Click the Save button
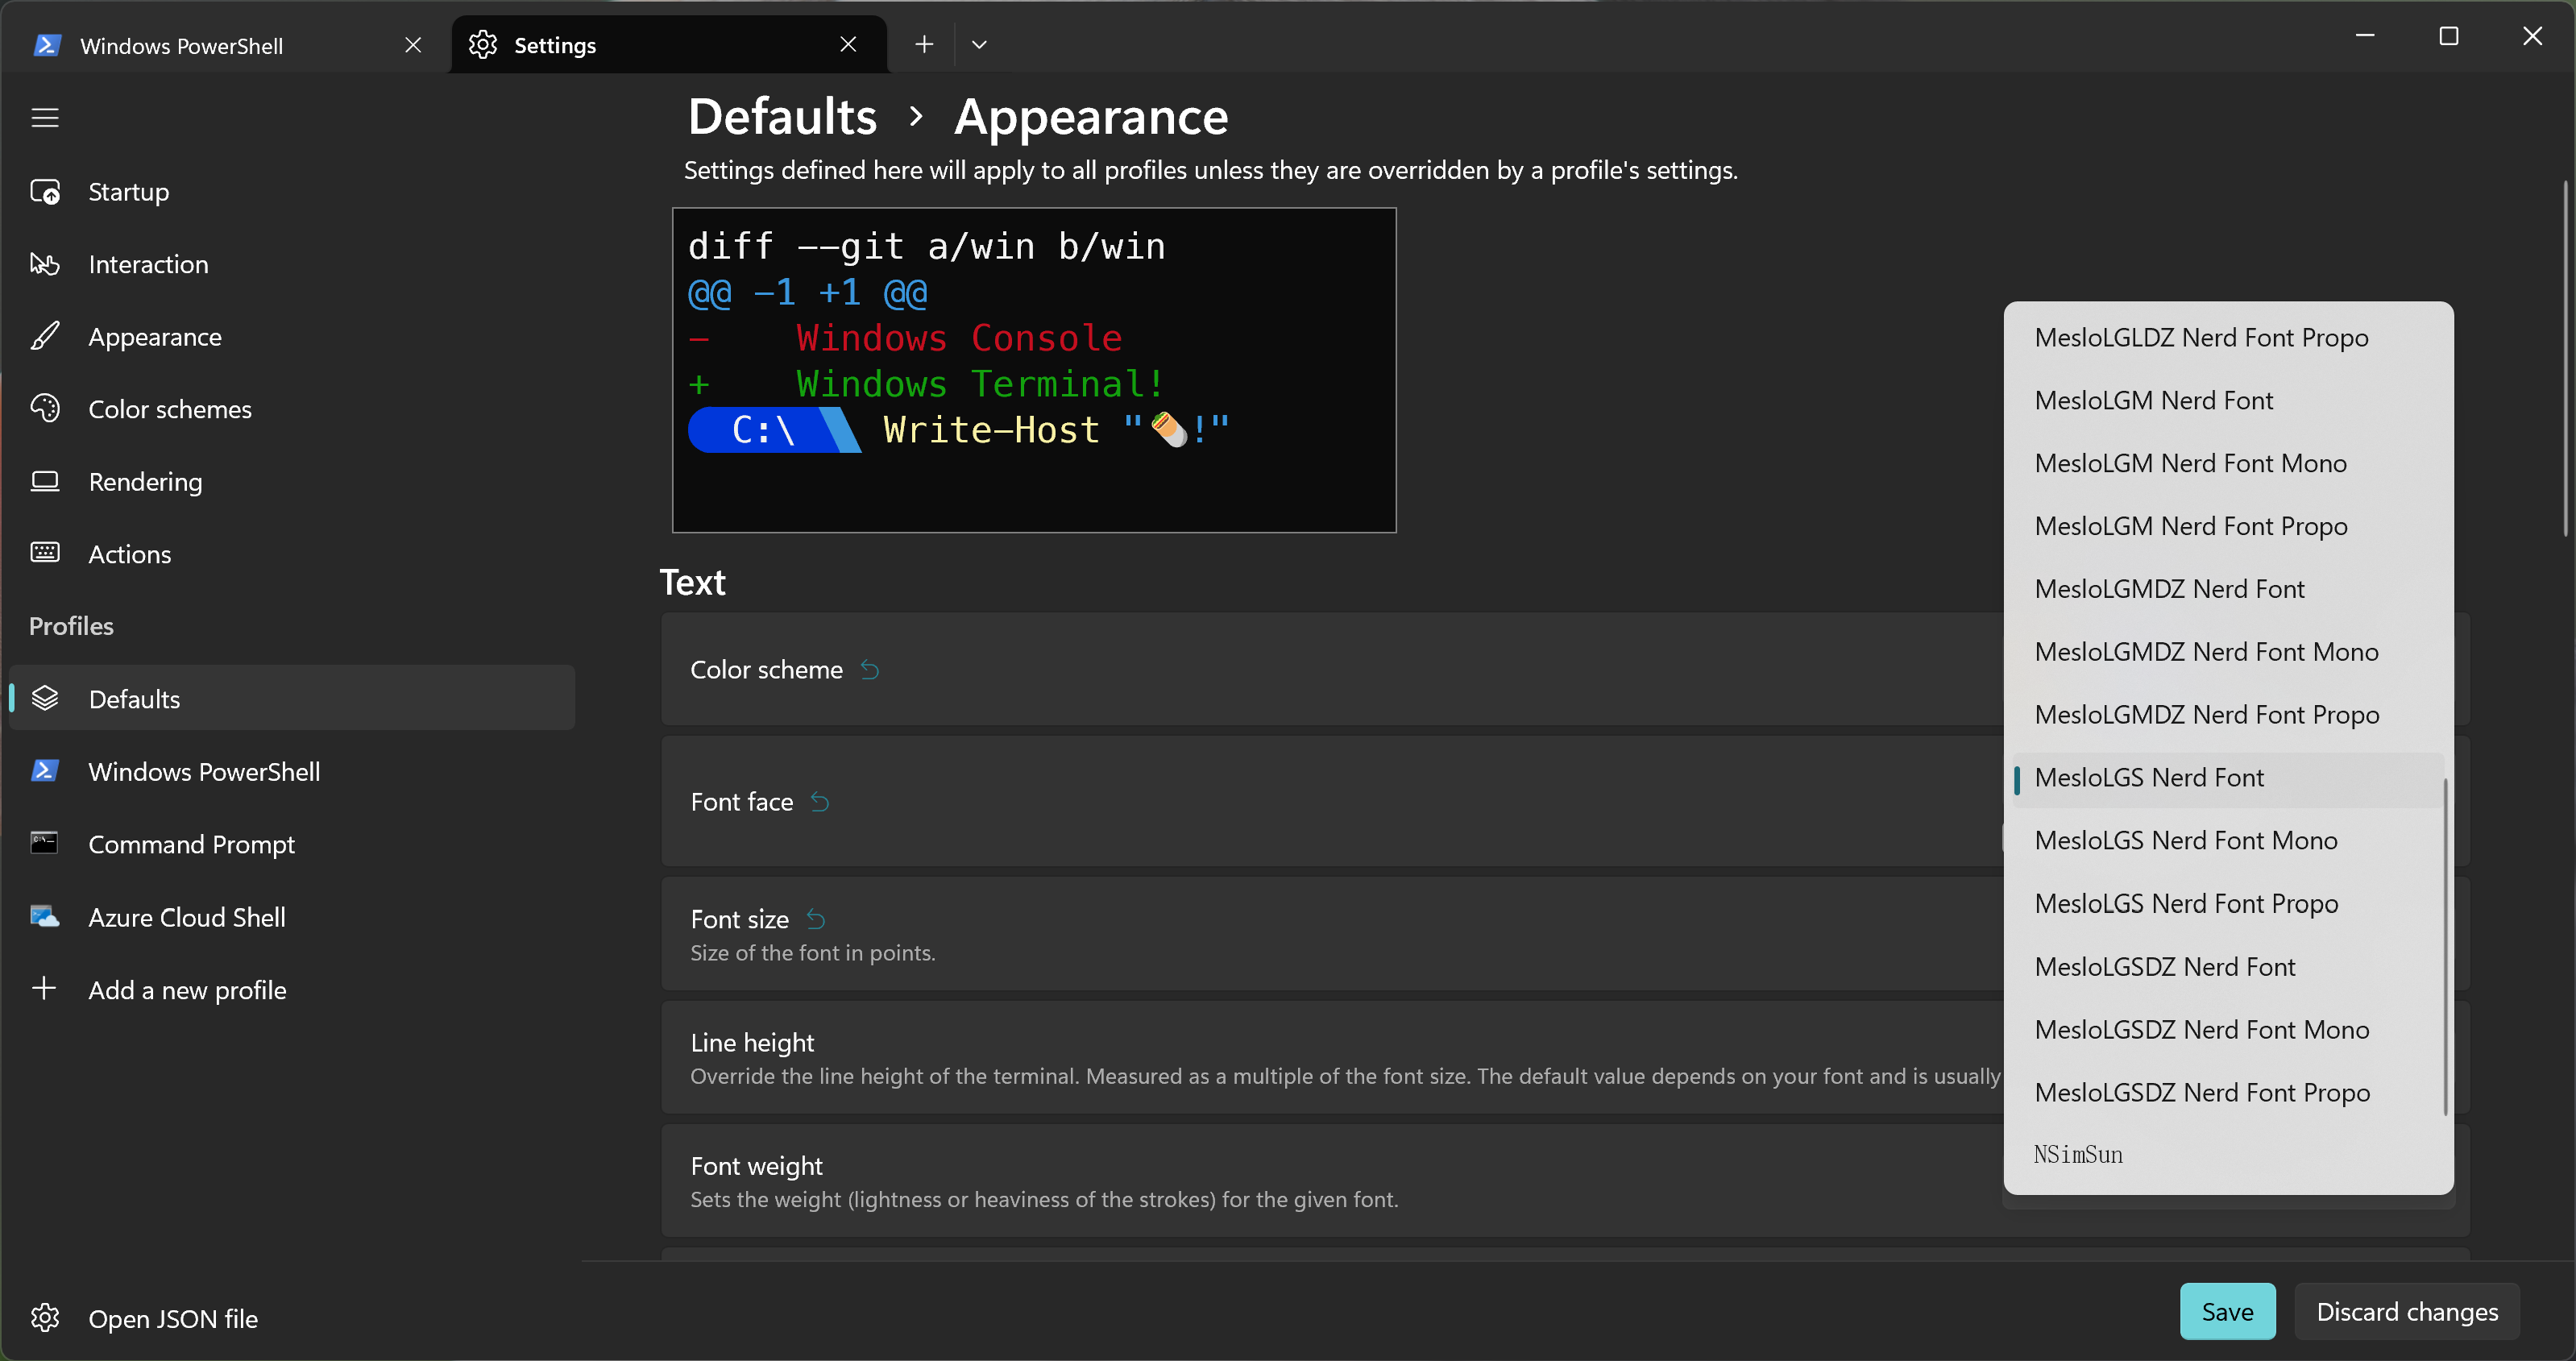This screenshot has height=1361, width=2576. coord(2226,1311)
